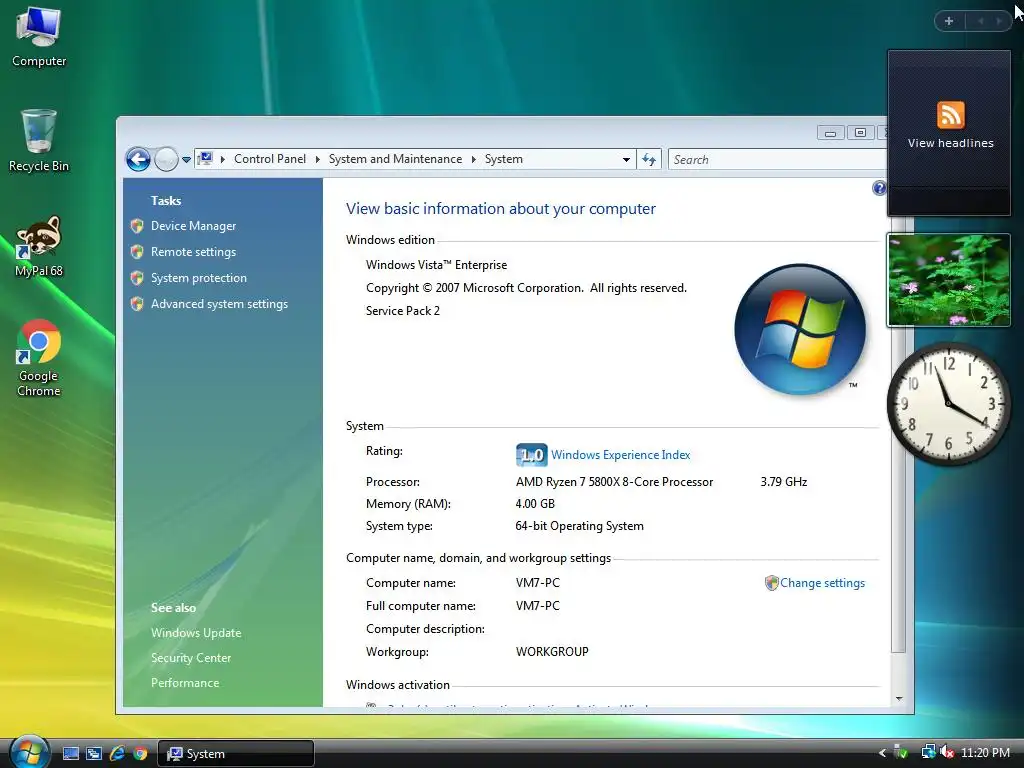This screenshot has width=1024, height=768.
Task: Click the network tray icon
Action: [x=927, y=752]
